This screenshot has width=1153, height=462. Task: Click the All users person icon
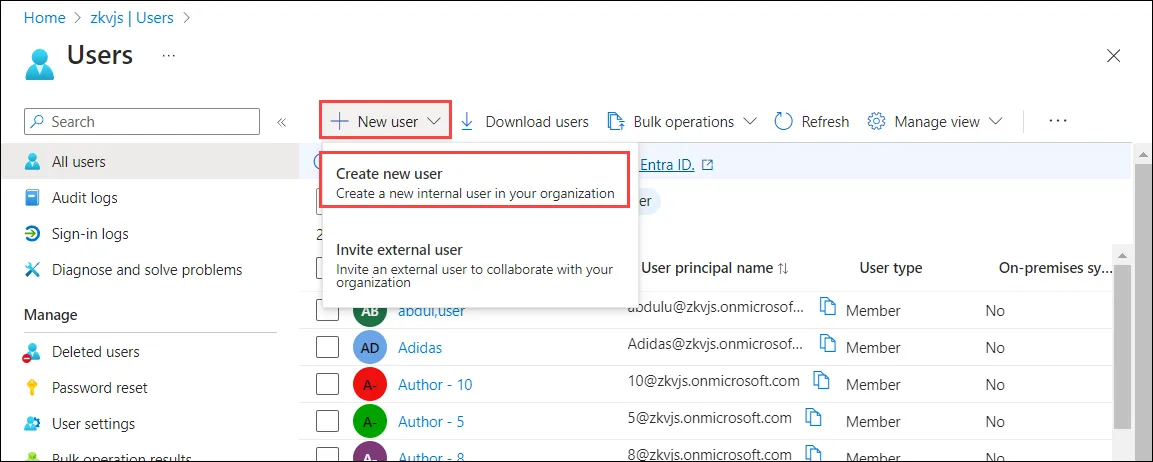32,162
